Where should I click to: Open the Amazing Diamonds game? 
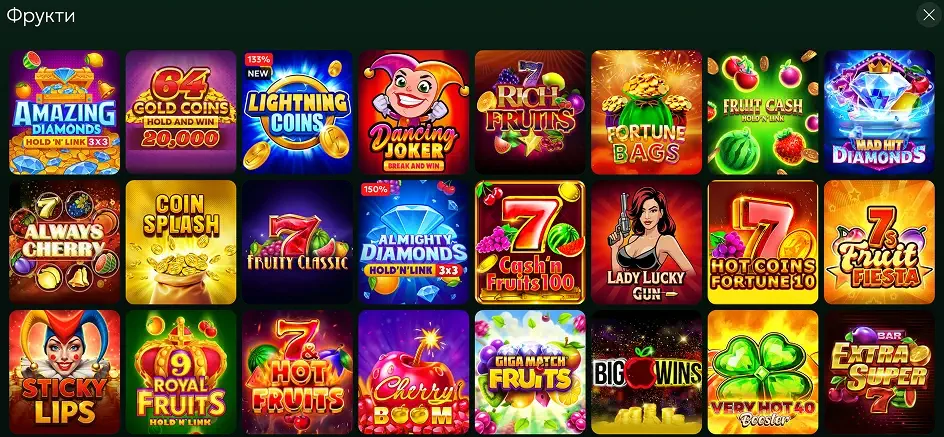coord(64,113)
